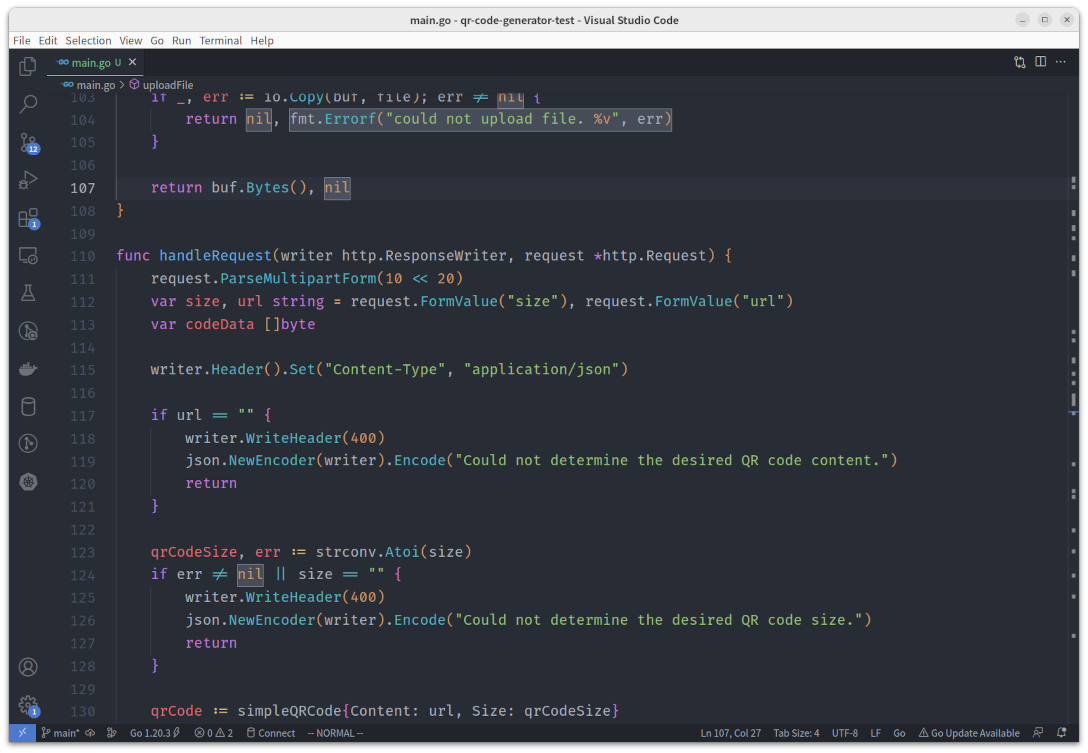Open the timeline/history clock icon in activity bar
This screenshot has height=753, width=1088.
pyautogui.click(x=28, y=331)
